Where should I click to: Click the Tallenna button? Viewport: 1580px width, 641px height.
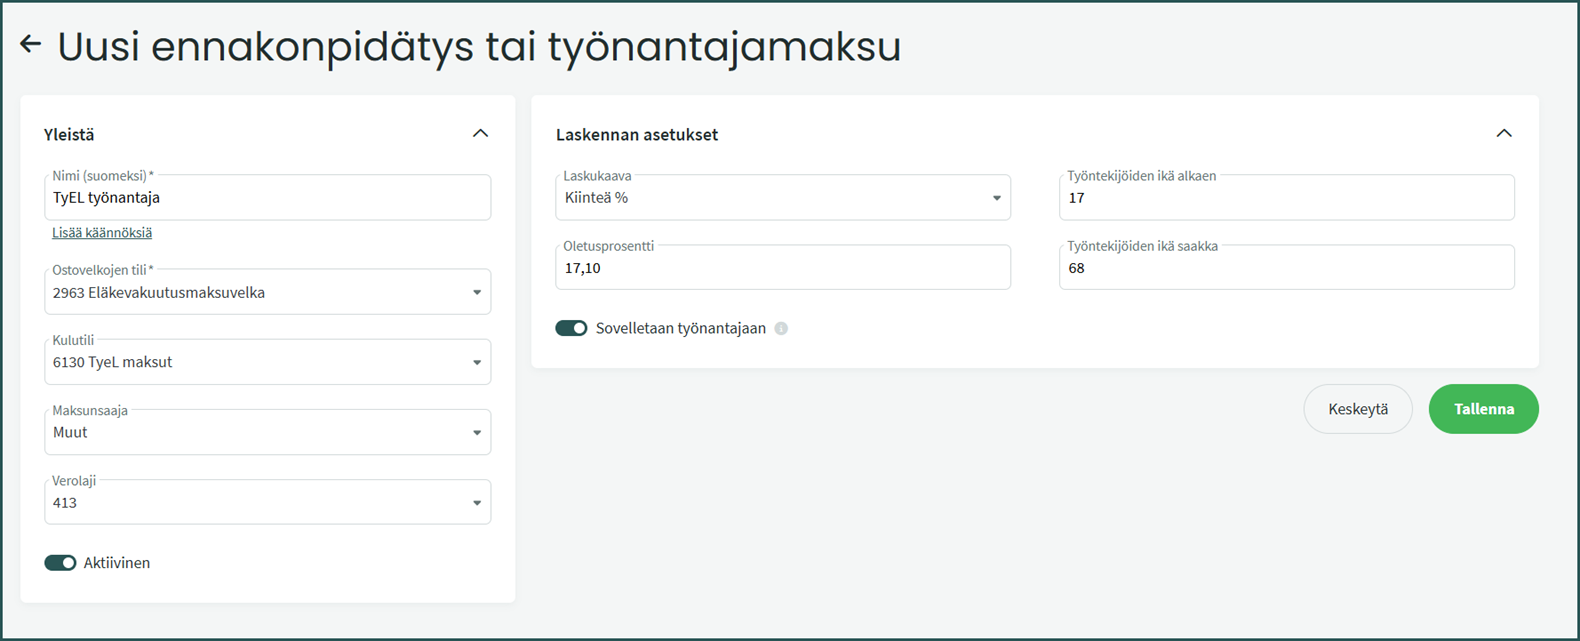coord(1483,409)
